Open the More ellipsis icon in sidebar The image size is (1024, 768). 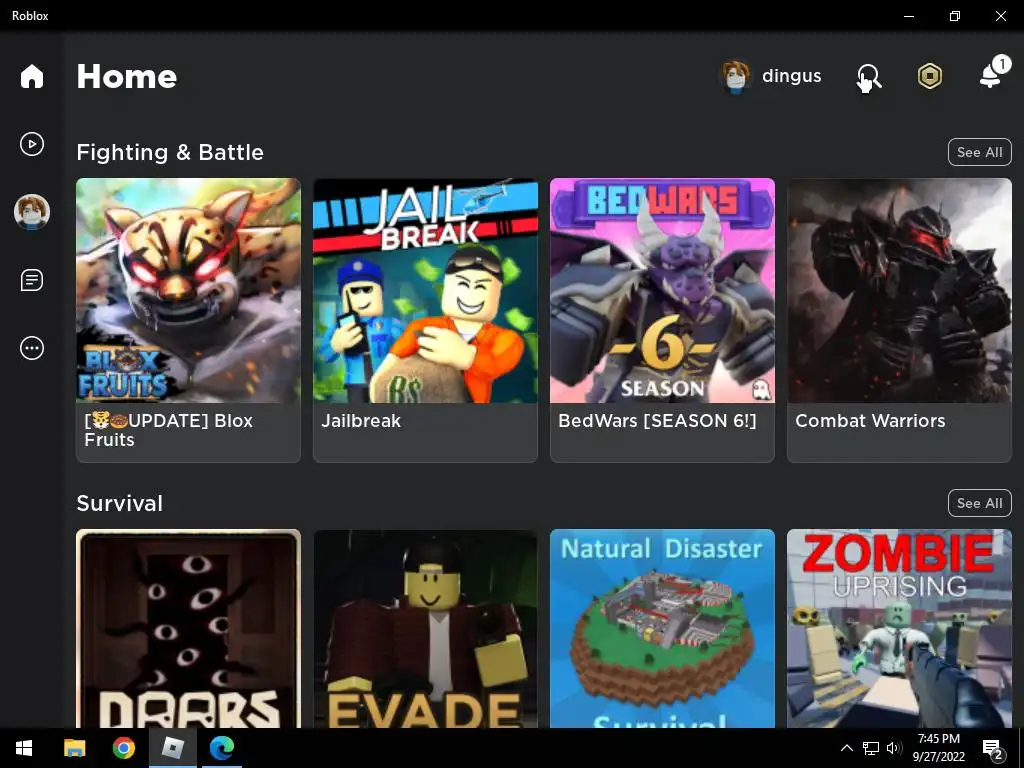tap(31, 348)
